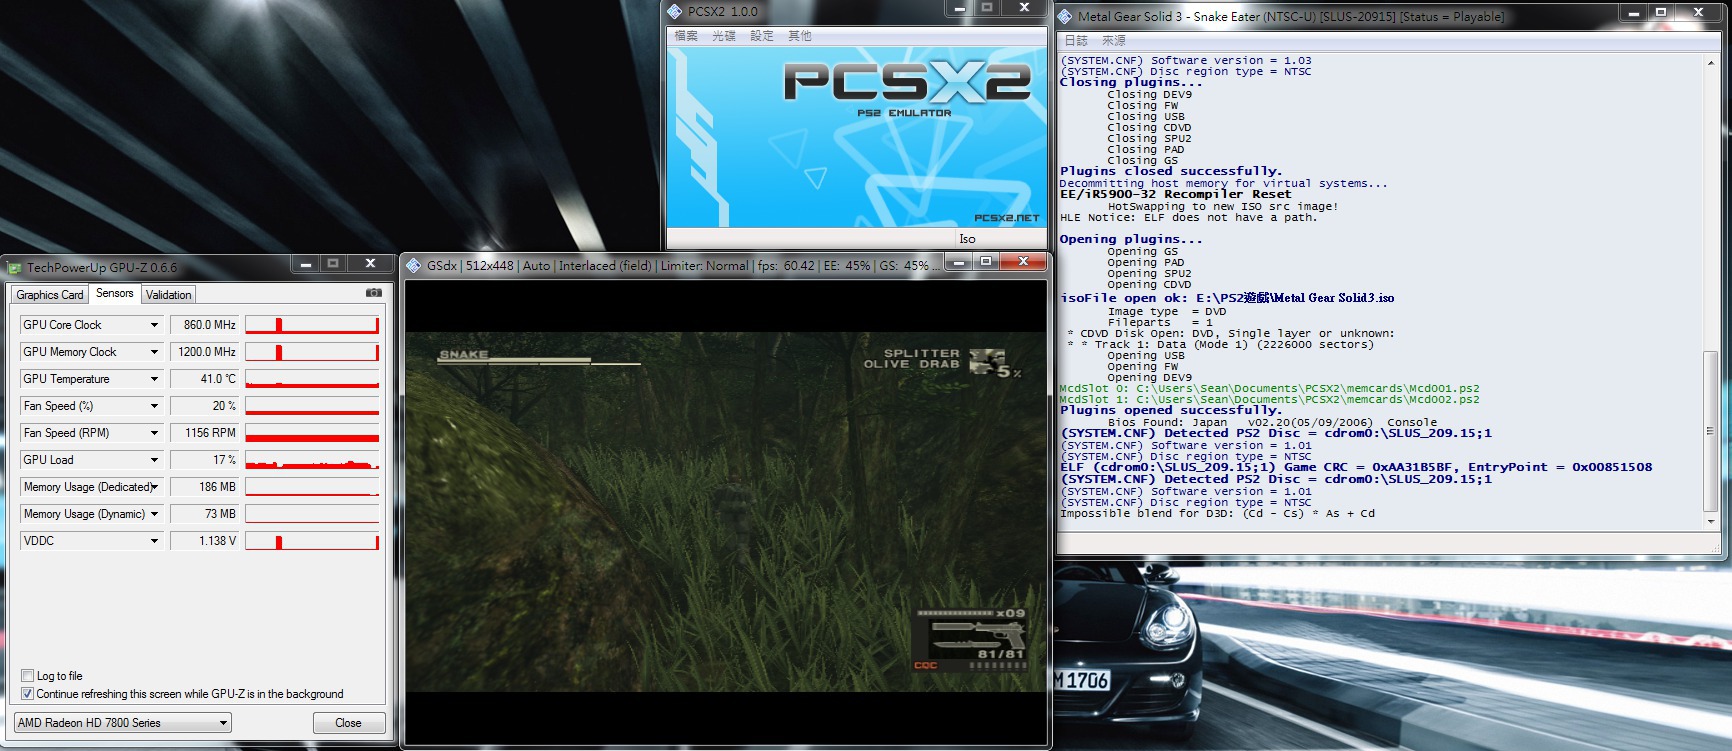1732x751 pixels.
Task: Click the 1156 RPM fan value
Action: [204, 433]
